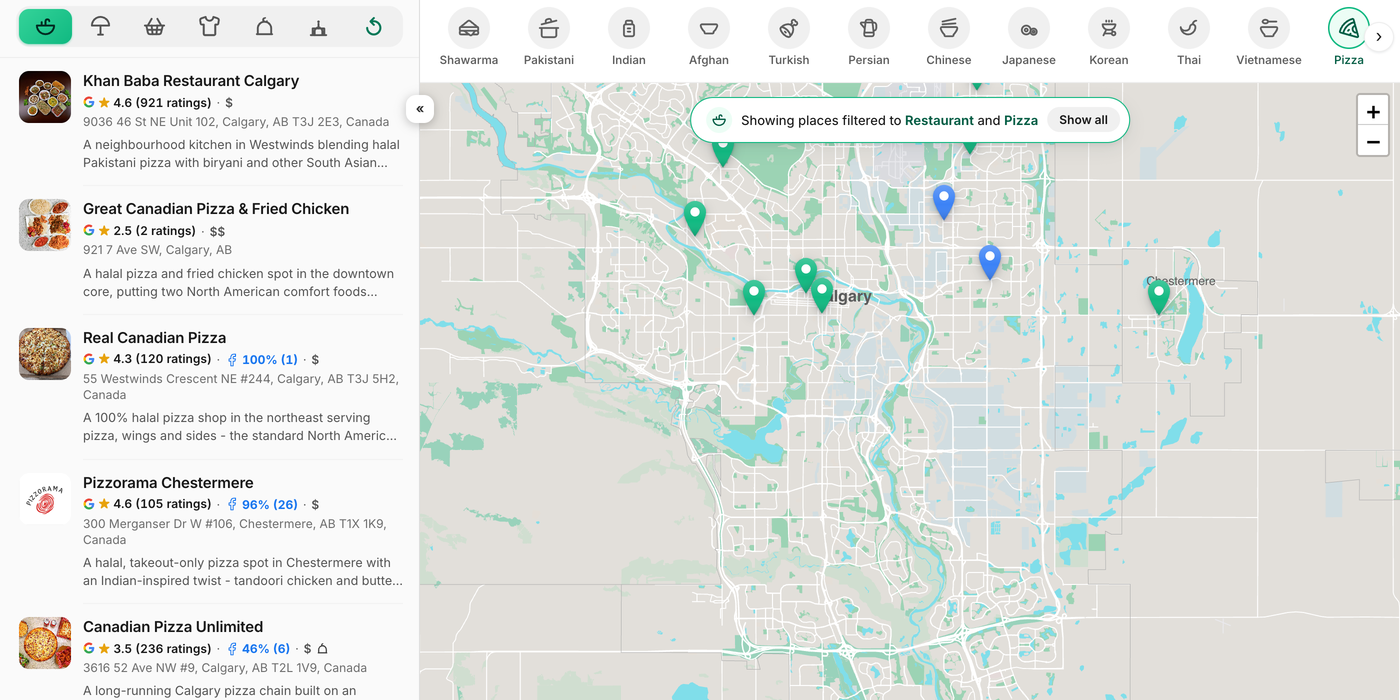The image size is (1400, 700).
Task: Click the 4.6 (105 ratings) Google rating
Action: [x=147, y=504]
